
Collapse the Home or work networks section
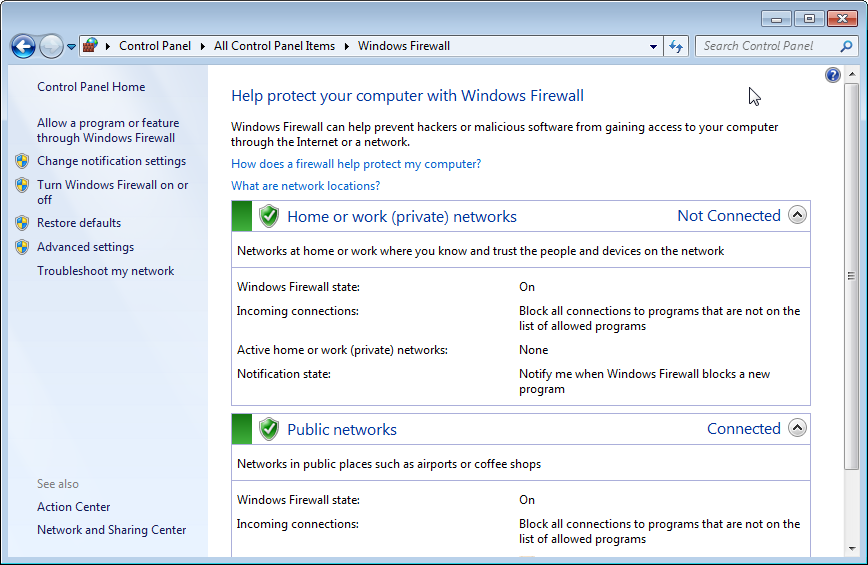click(x=797, y=215)
